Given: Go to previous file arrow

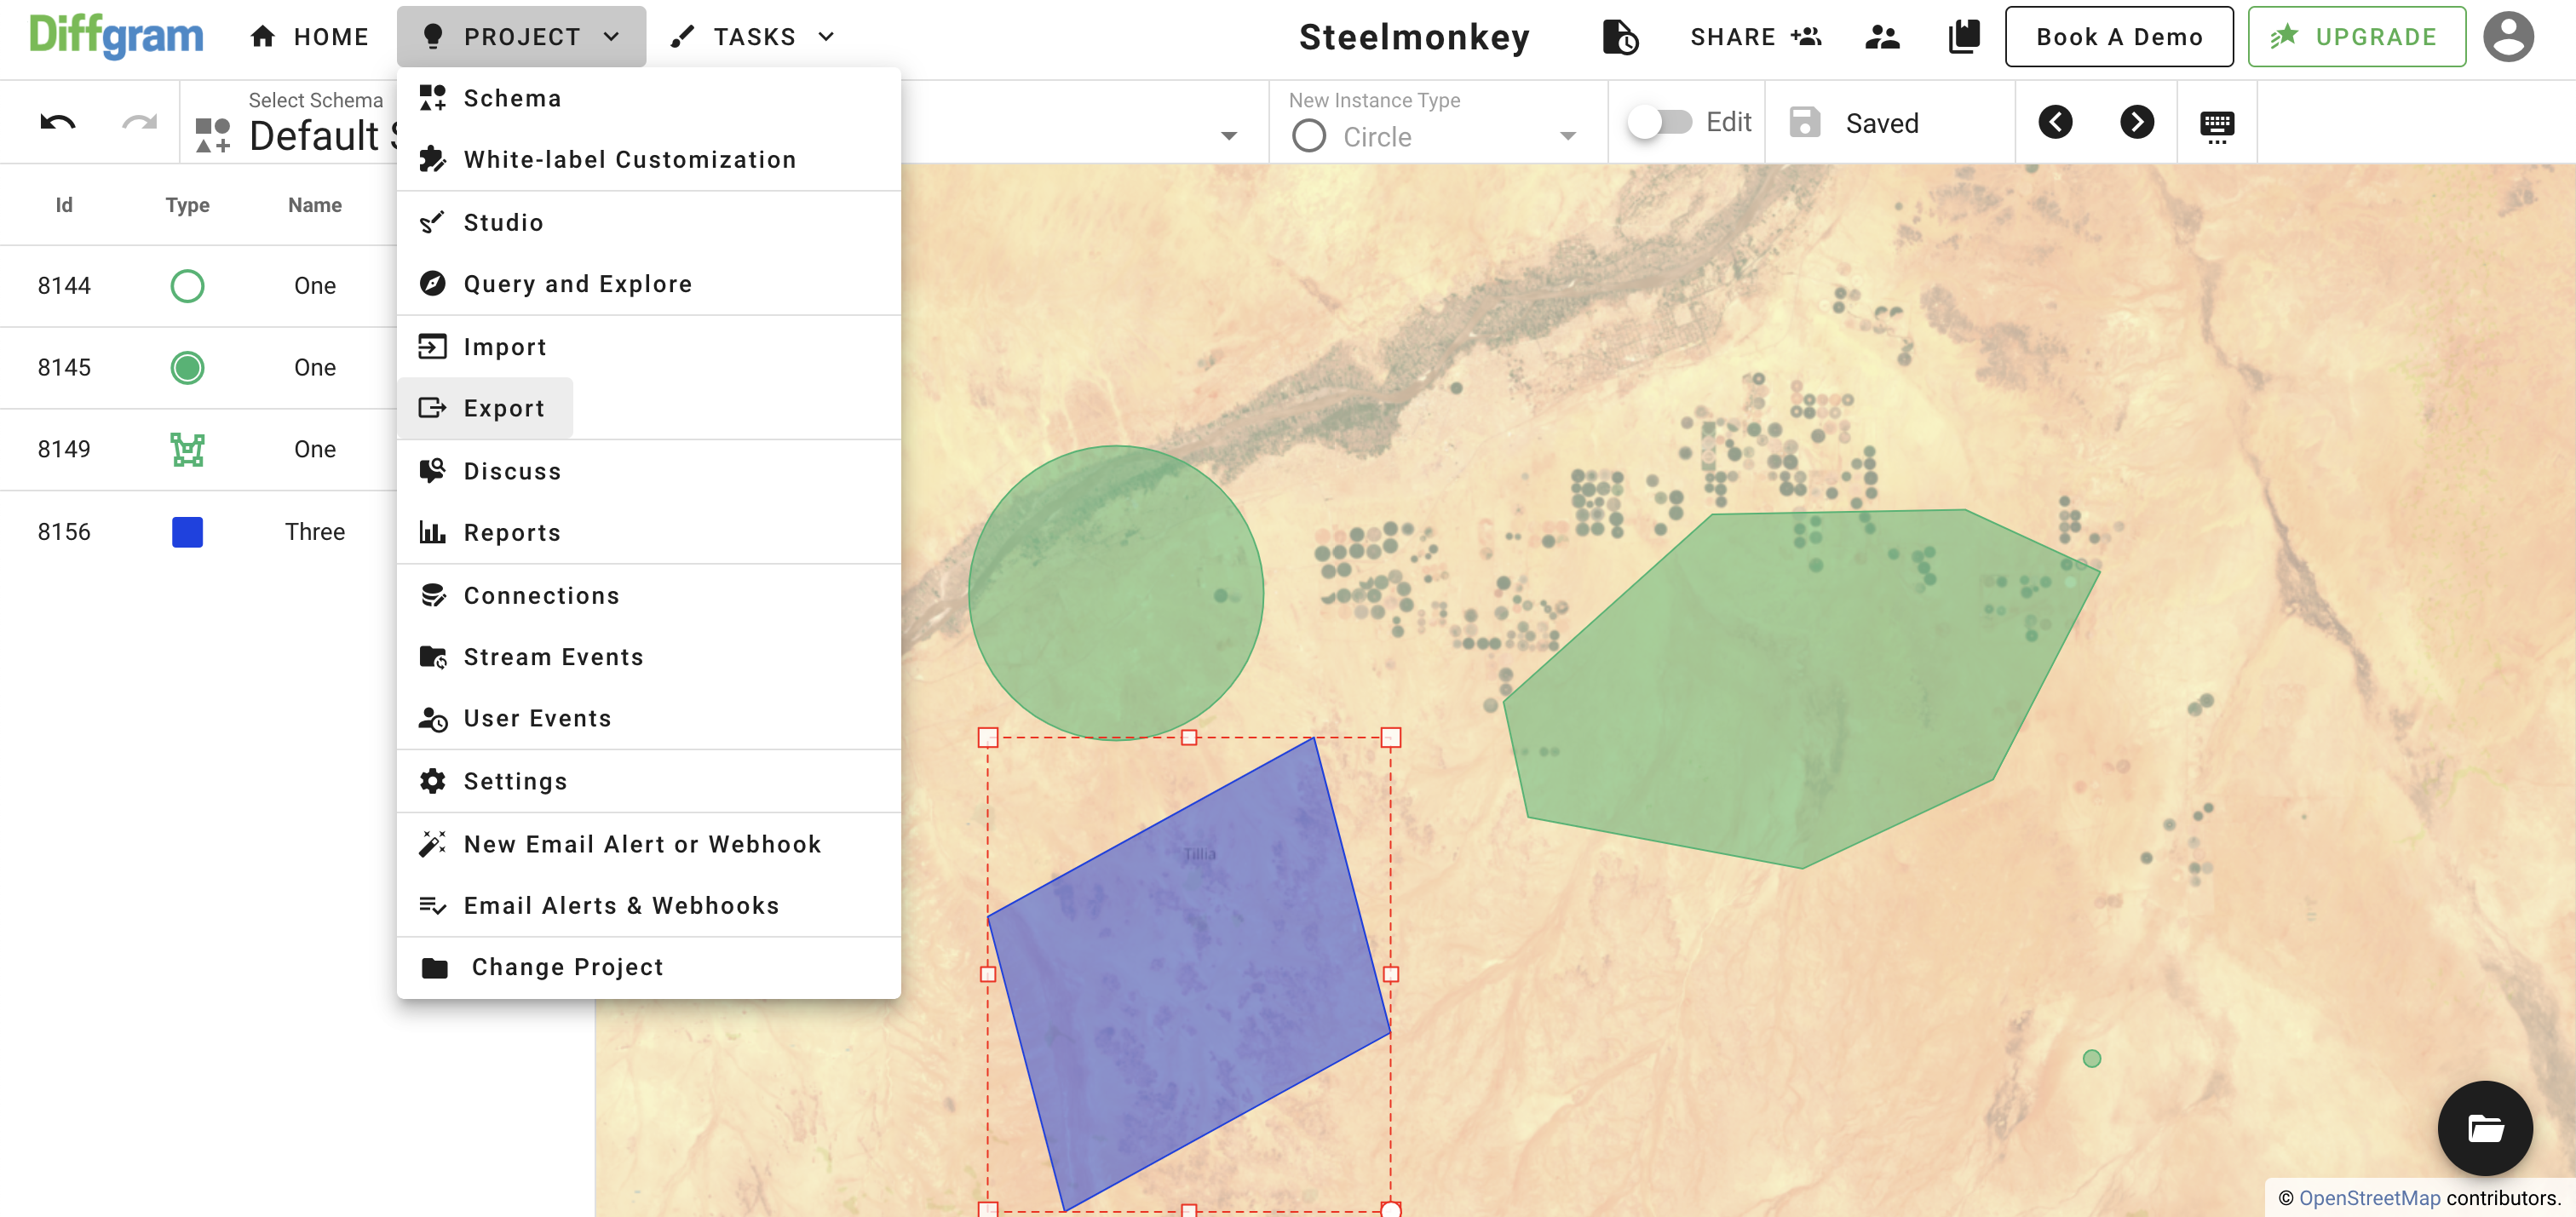Looking at the screenshot, I should [2055, 122].
